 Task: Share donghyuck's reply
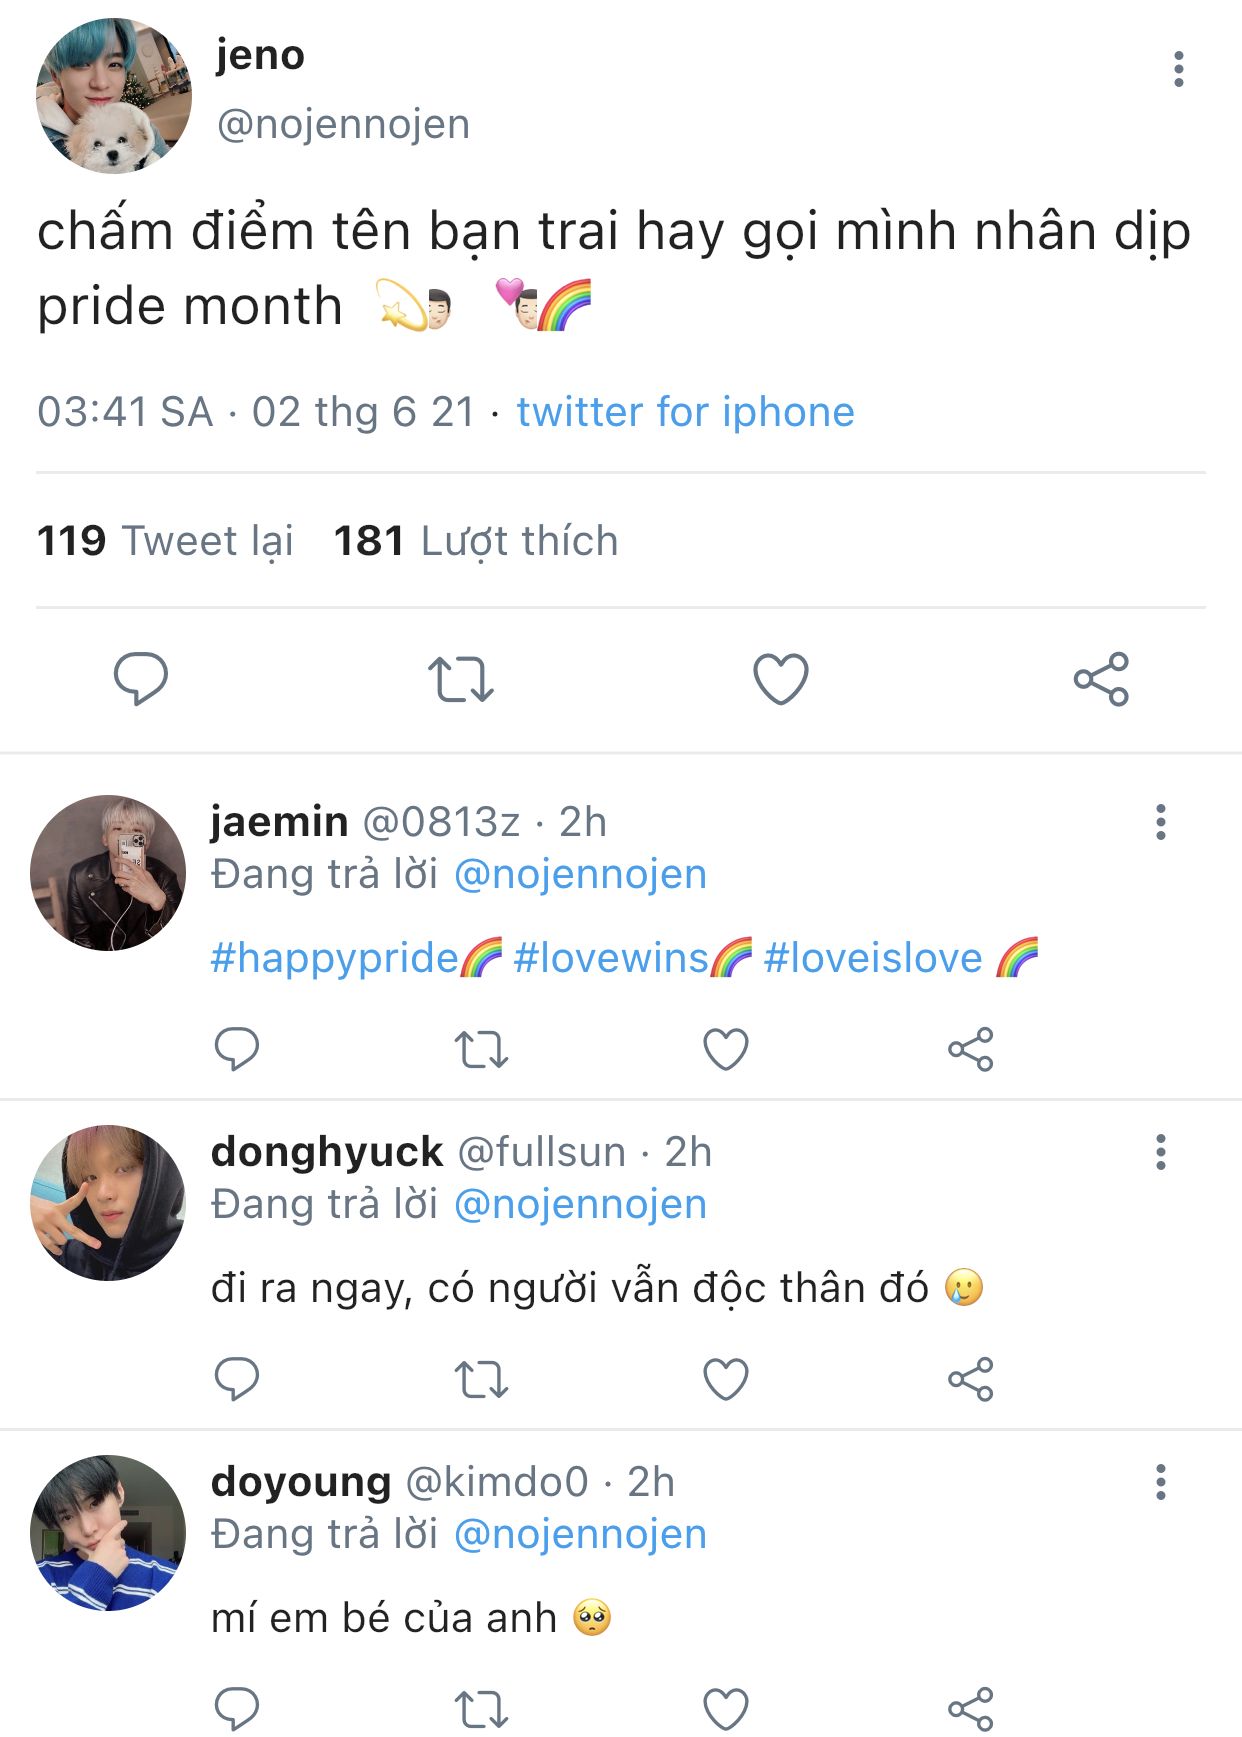[970, 1379]
